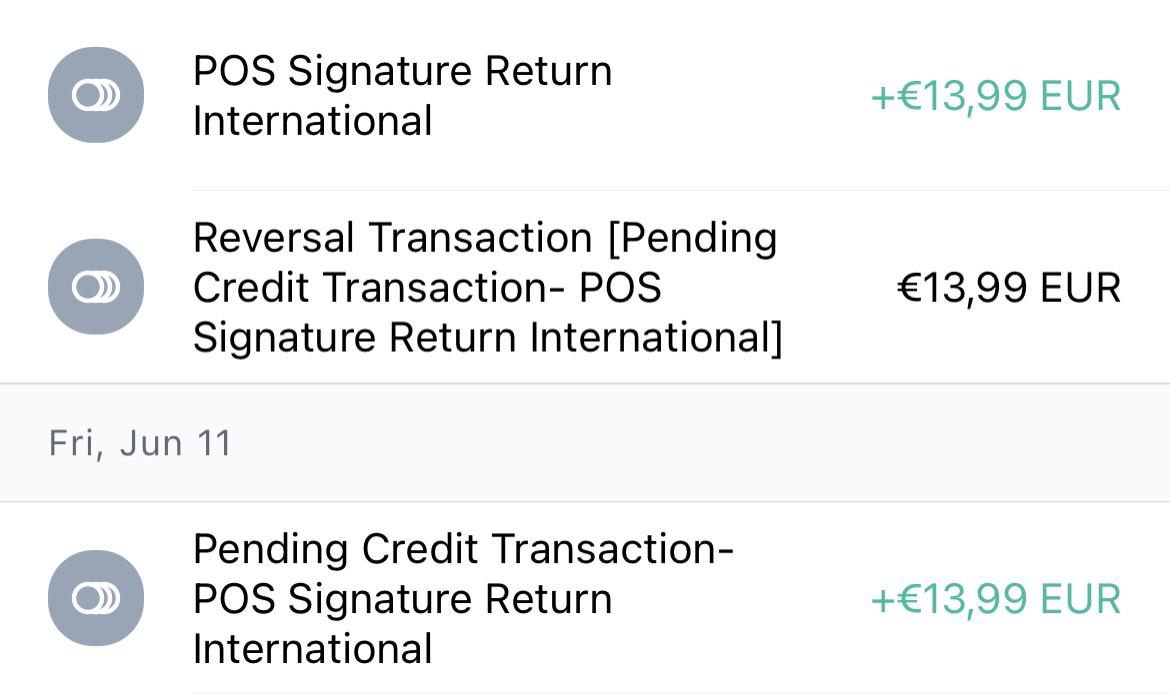
Task: Tap the contactless icon in the bottom transaction row
Action: [x=94, y=598]
